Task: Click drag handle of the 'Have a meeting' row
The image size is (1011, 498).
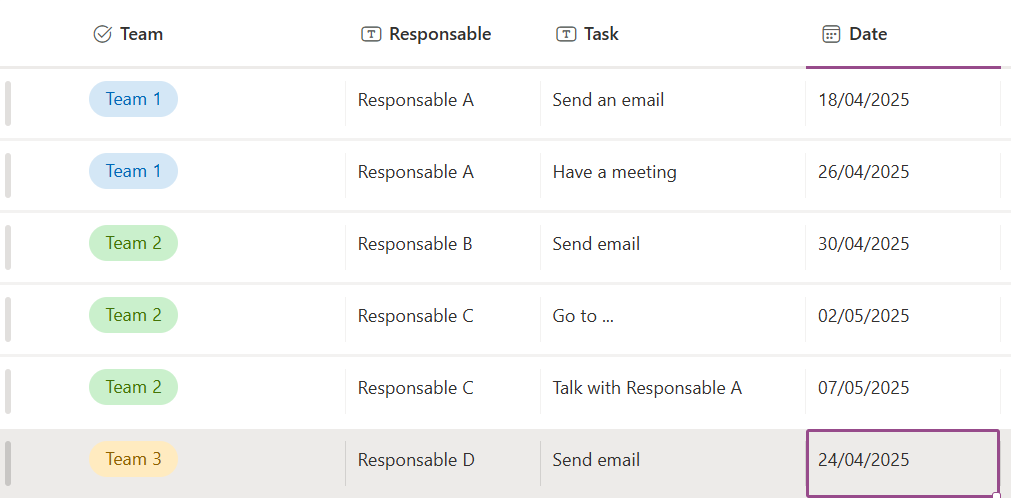Action: (8, 174)
